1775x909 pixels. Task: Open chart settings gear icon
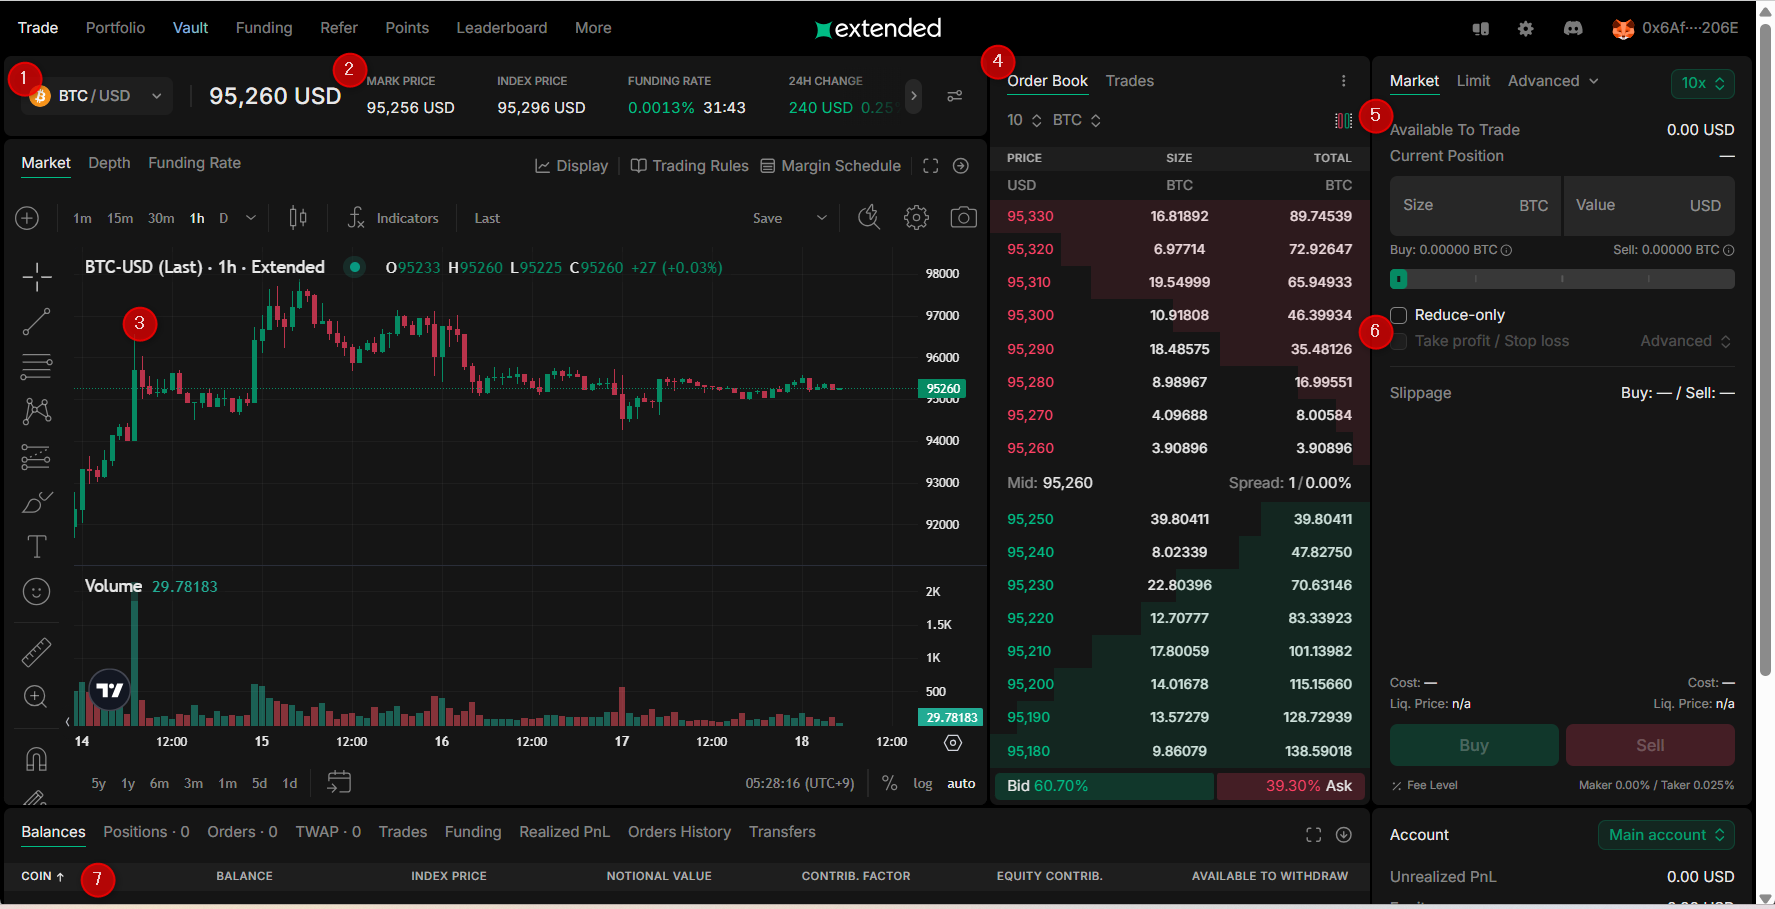point(916,218)
